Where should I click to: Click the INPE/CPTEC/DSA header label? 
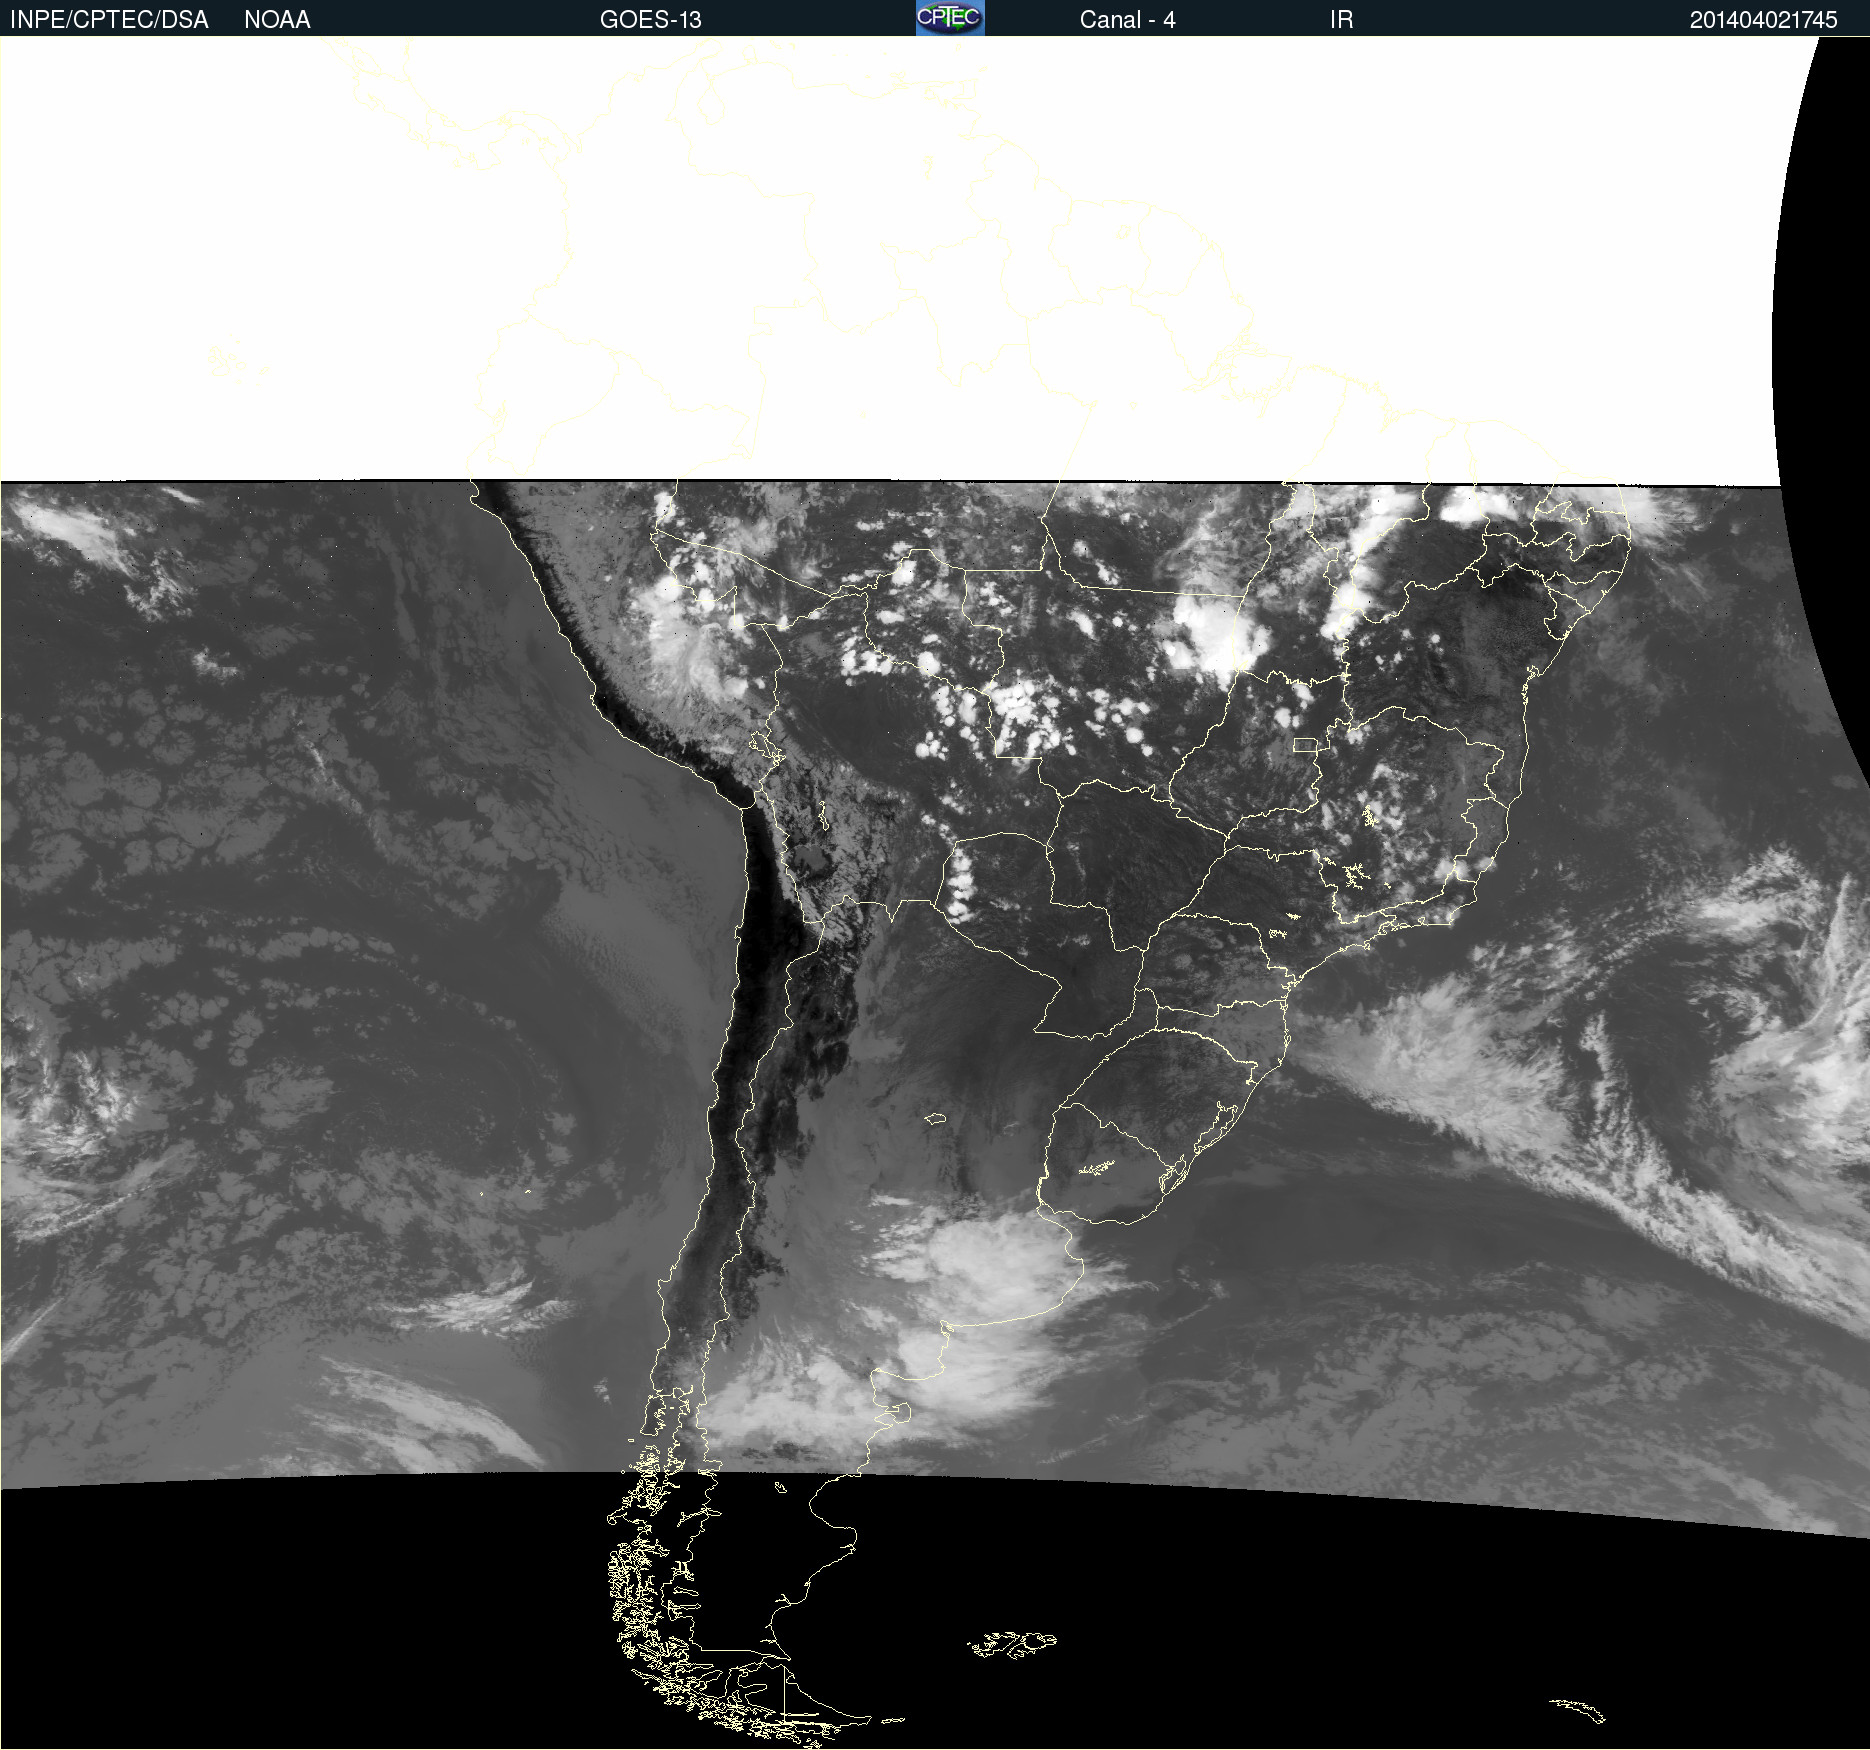109,20
